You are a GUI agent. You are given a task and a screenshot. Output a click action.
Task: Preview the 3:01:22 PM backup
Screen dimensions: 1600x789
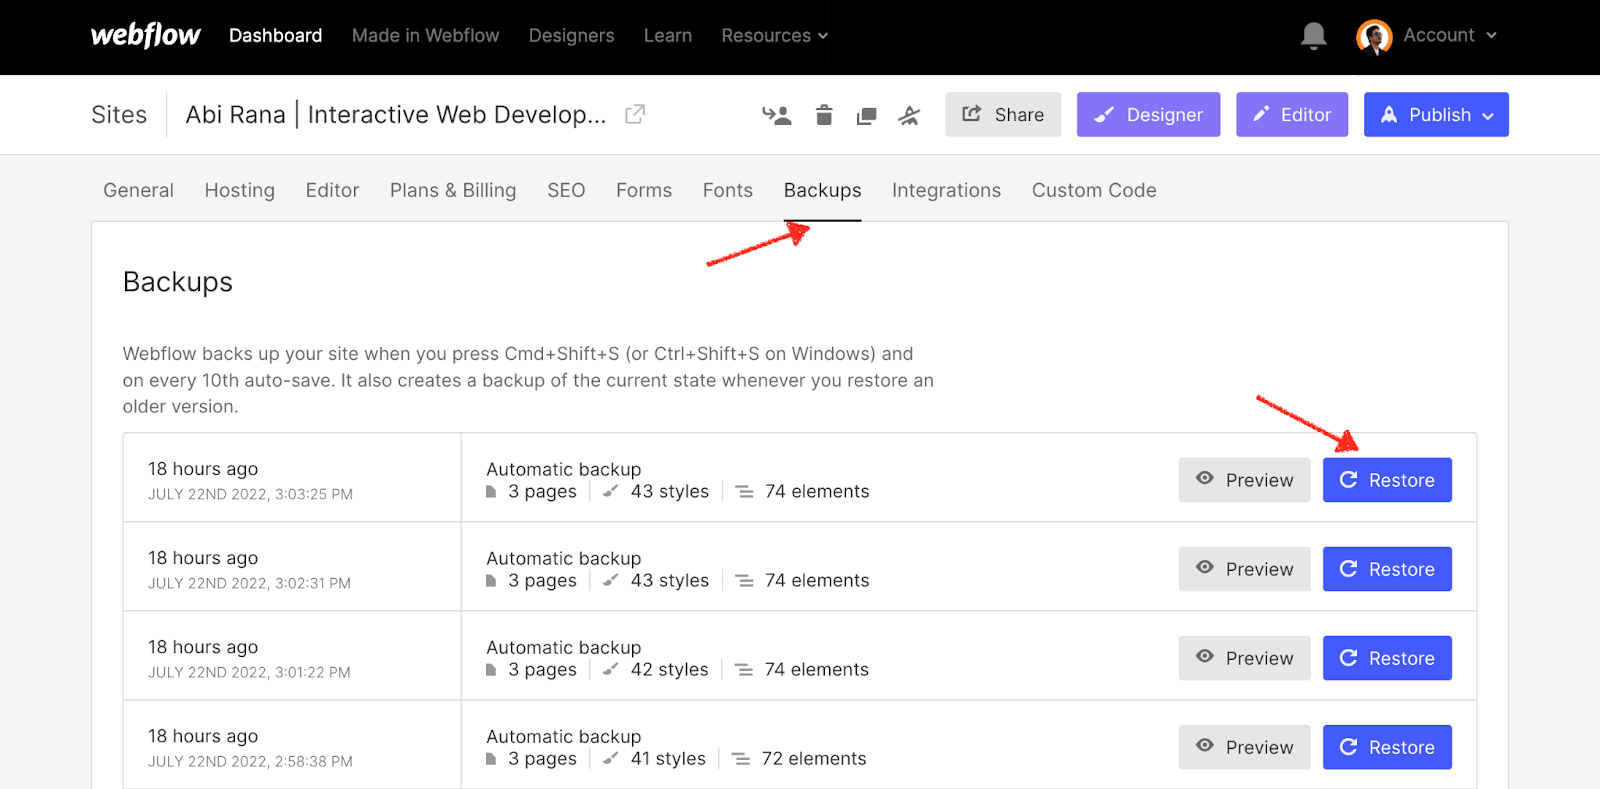click(1244, 658)
